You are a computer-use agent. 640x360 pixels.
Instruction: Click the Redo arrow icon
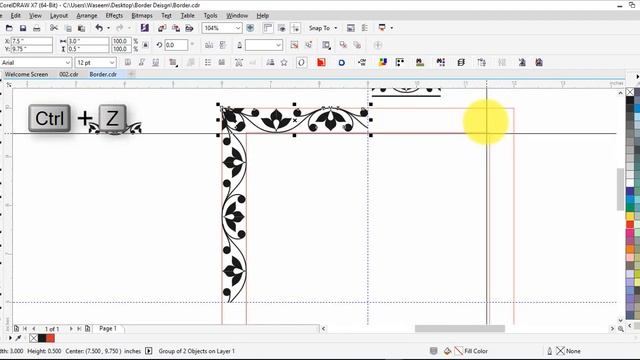[120, 28]
